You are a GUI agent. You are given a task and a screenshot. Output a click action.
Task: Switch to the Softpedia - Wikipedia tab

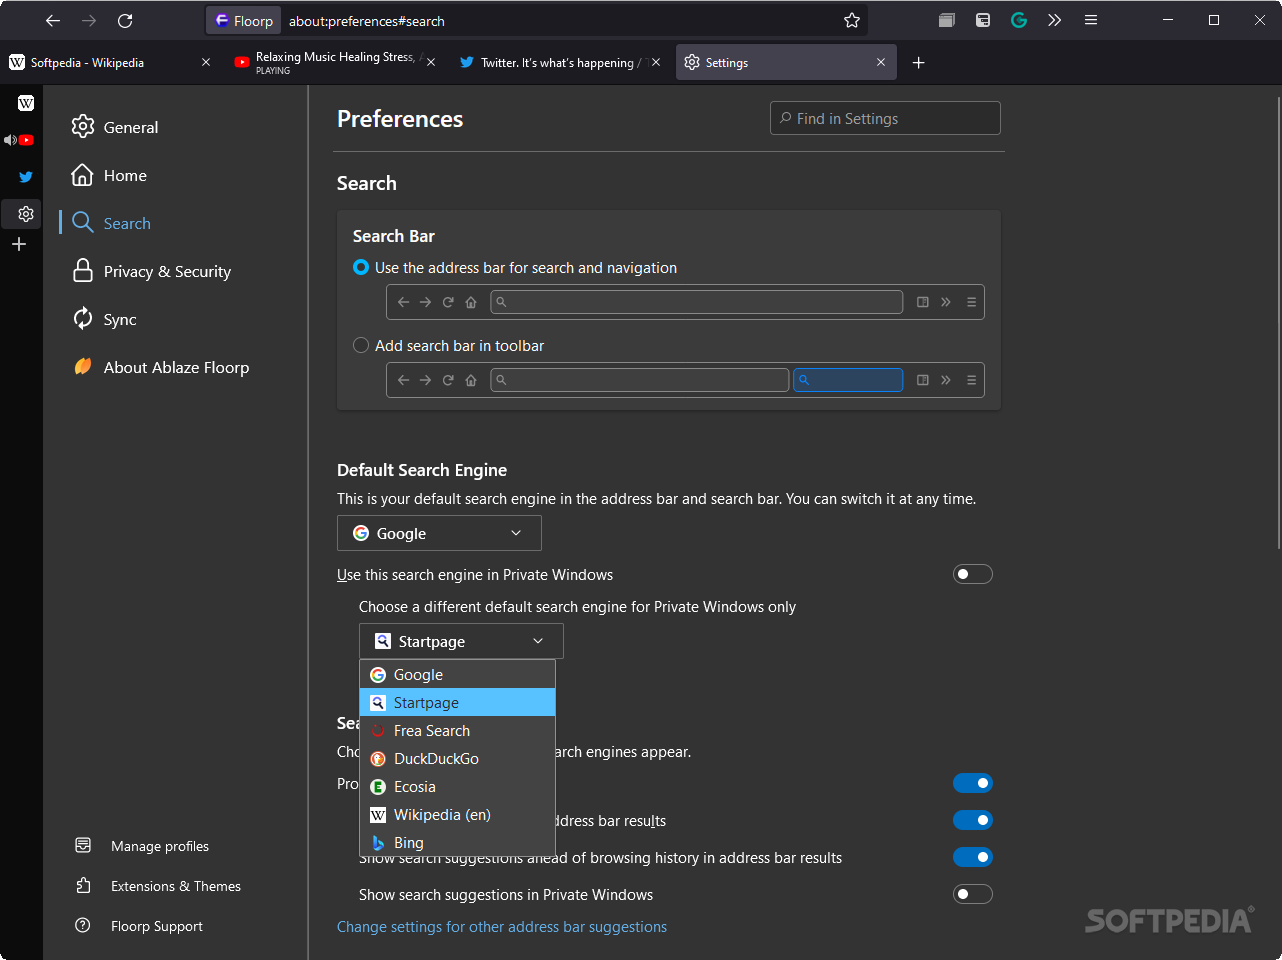point(110,62)
